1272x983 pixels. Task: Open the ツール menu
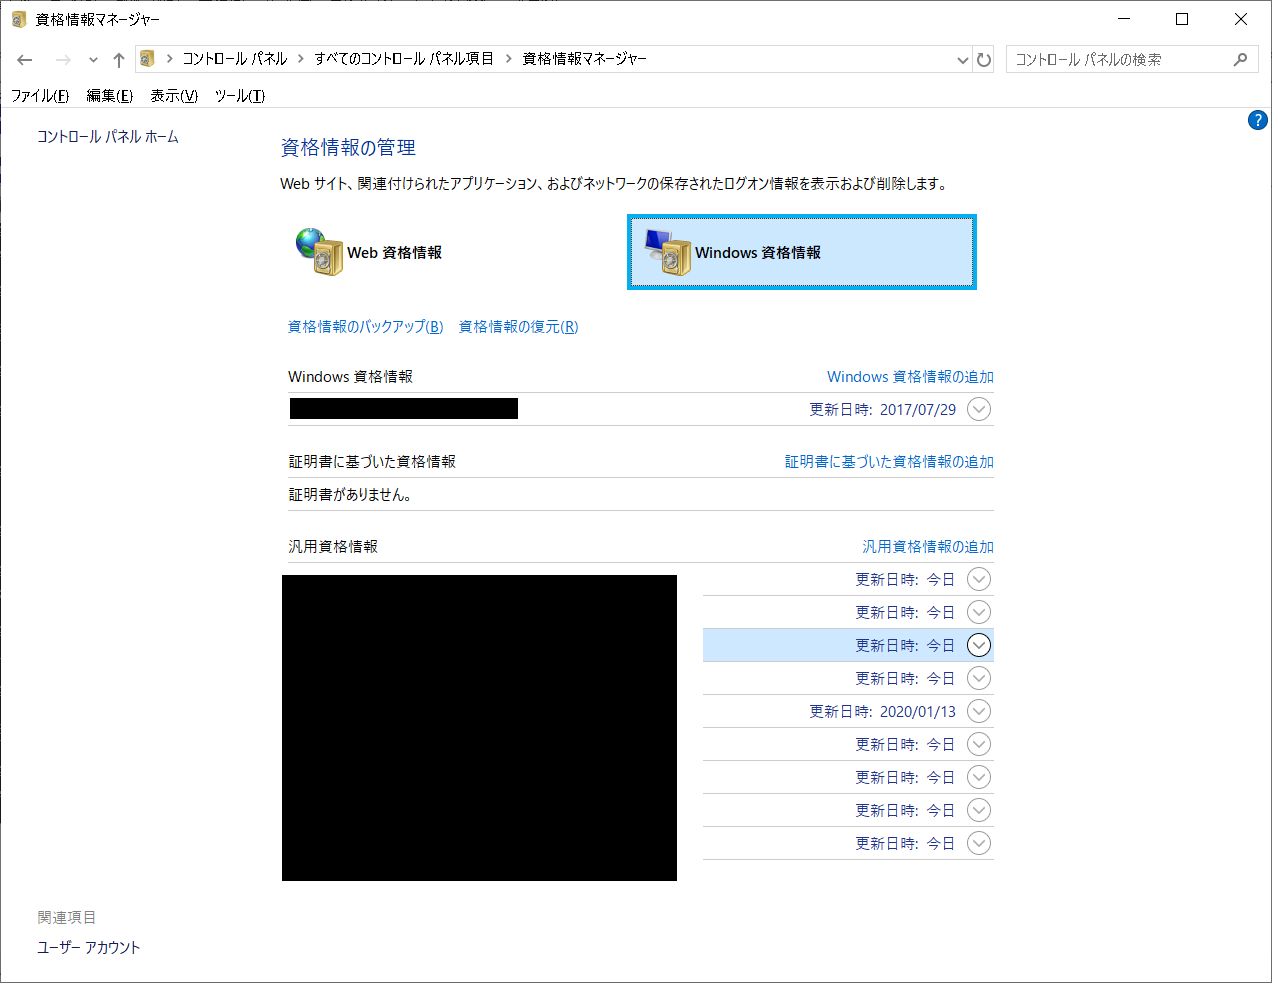pos(240,96)
